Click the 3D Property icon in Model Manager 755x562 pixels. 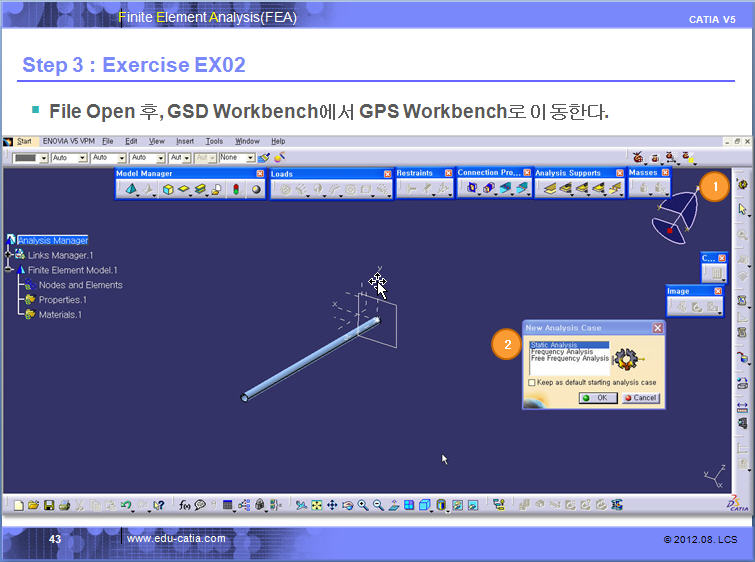point(168,189)
